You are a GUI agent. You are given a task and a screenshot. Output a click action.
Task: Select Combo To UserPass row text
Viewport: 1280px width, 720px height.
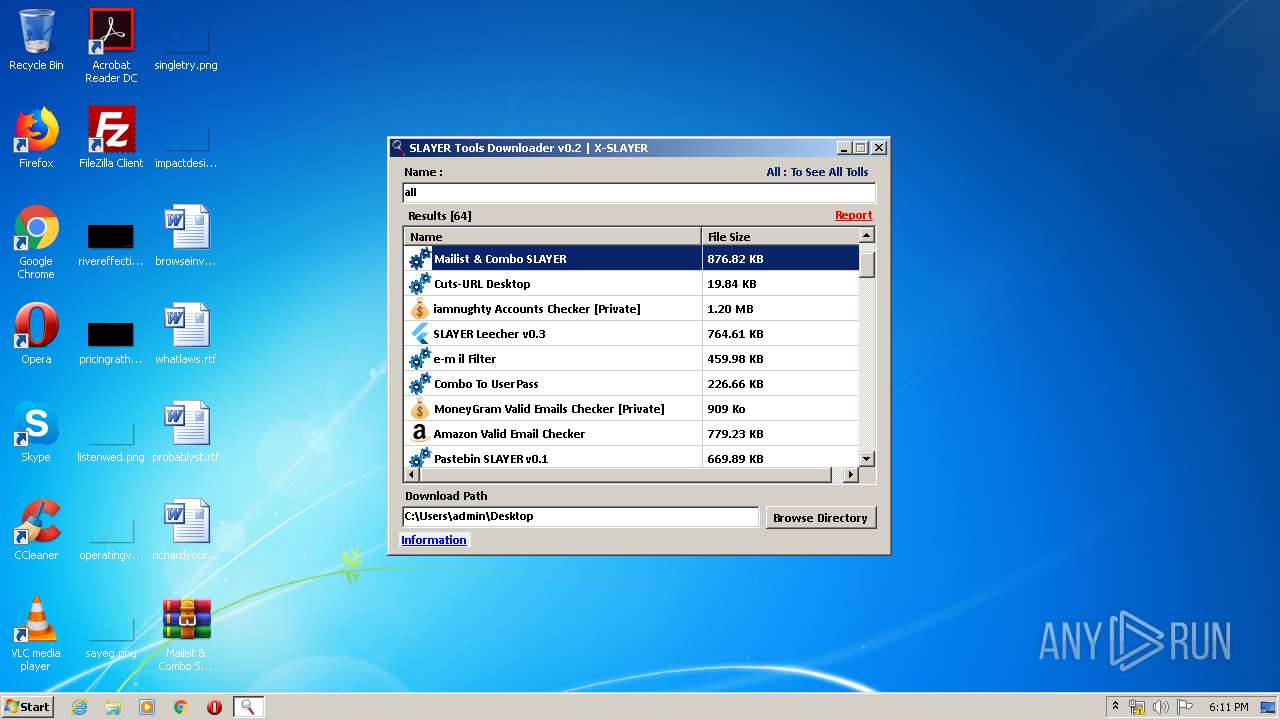pos(486,384)
